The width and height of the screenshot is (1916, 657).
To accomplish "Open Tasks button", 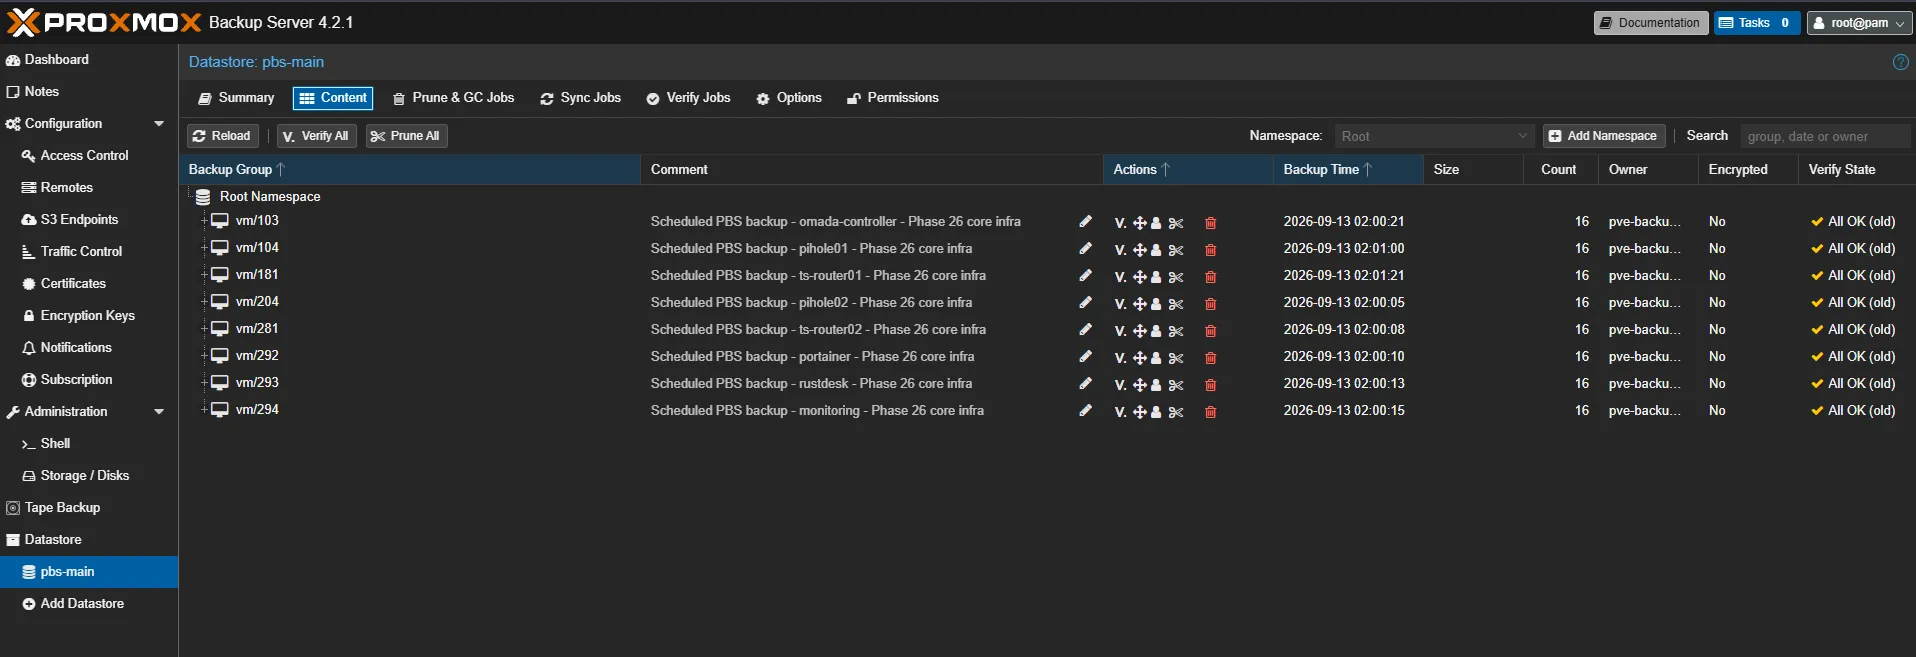I will (1756, 23).
